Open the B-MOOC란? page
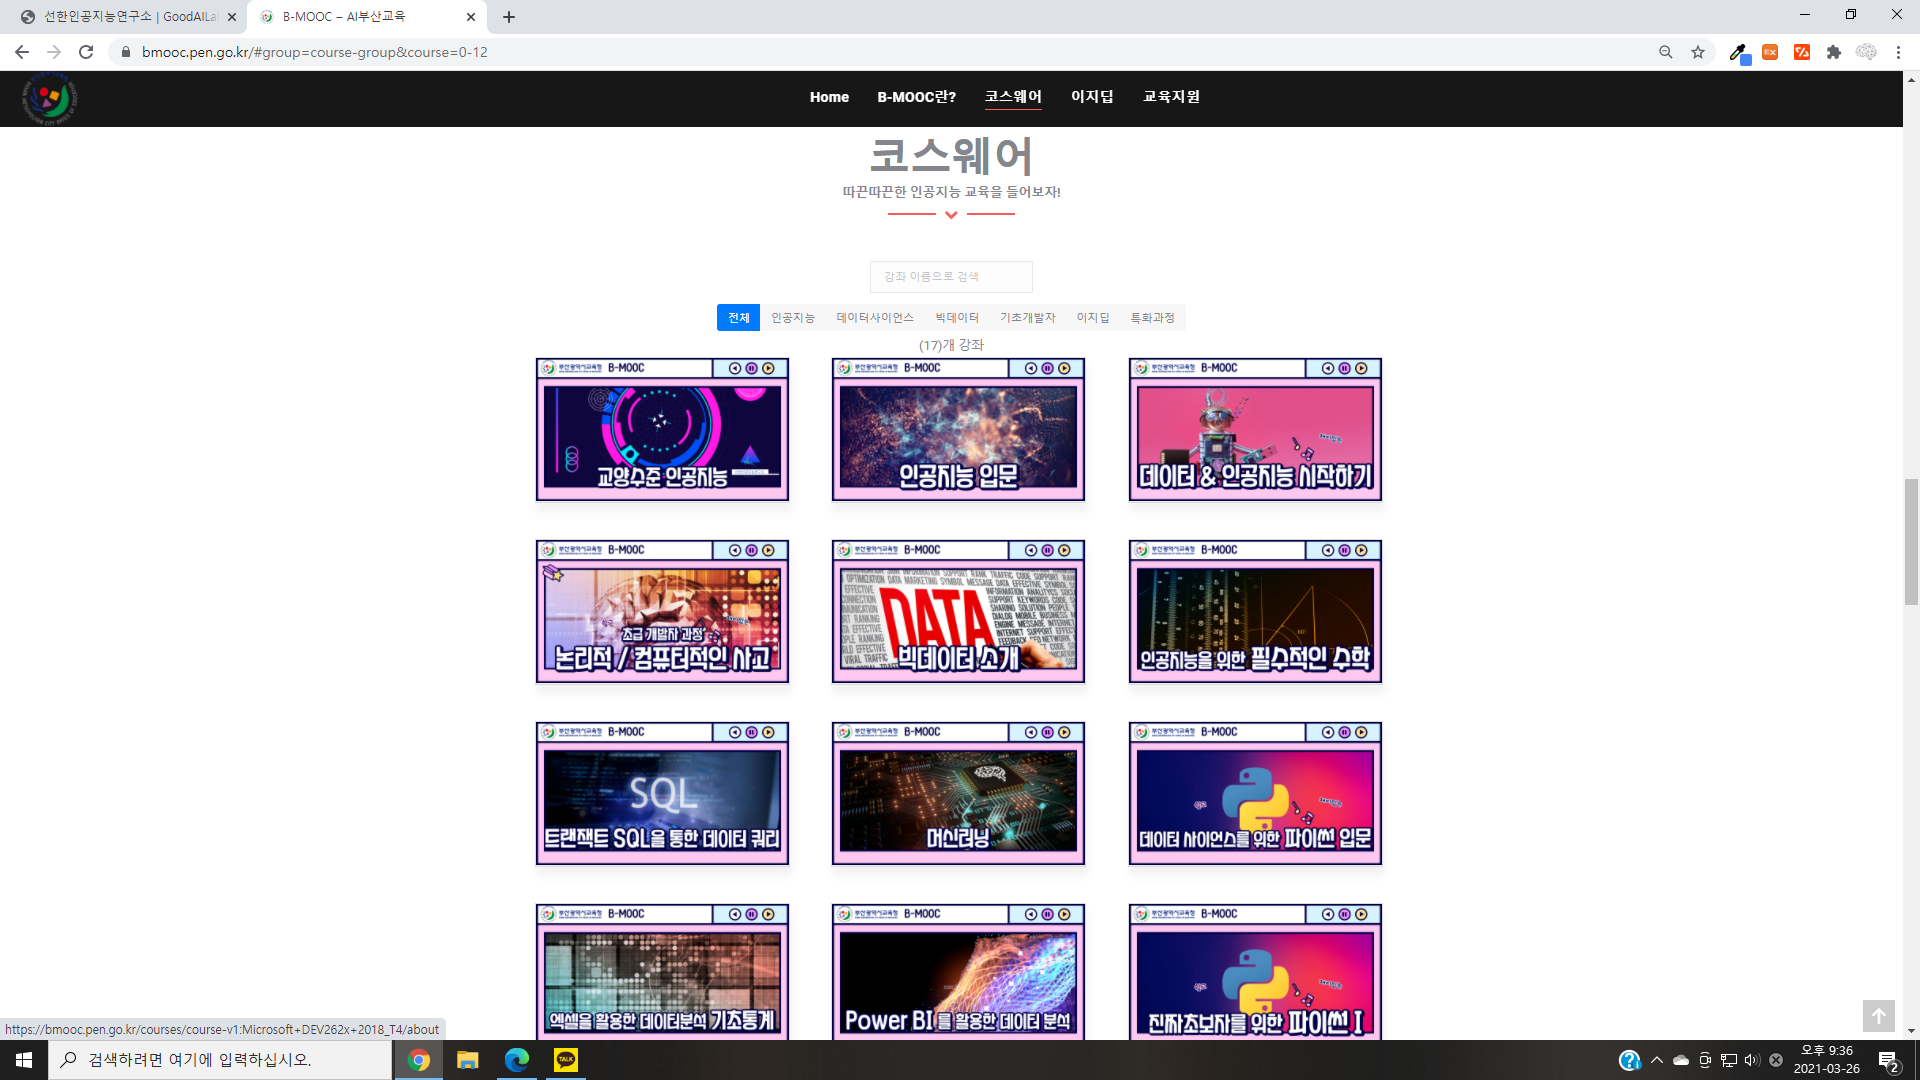The image size is (1920, 1080). coord(916,97)
